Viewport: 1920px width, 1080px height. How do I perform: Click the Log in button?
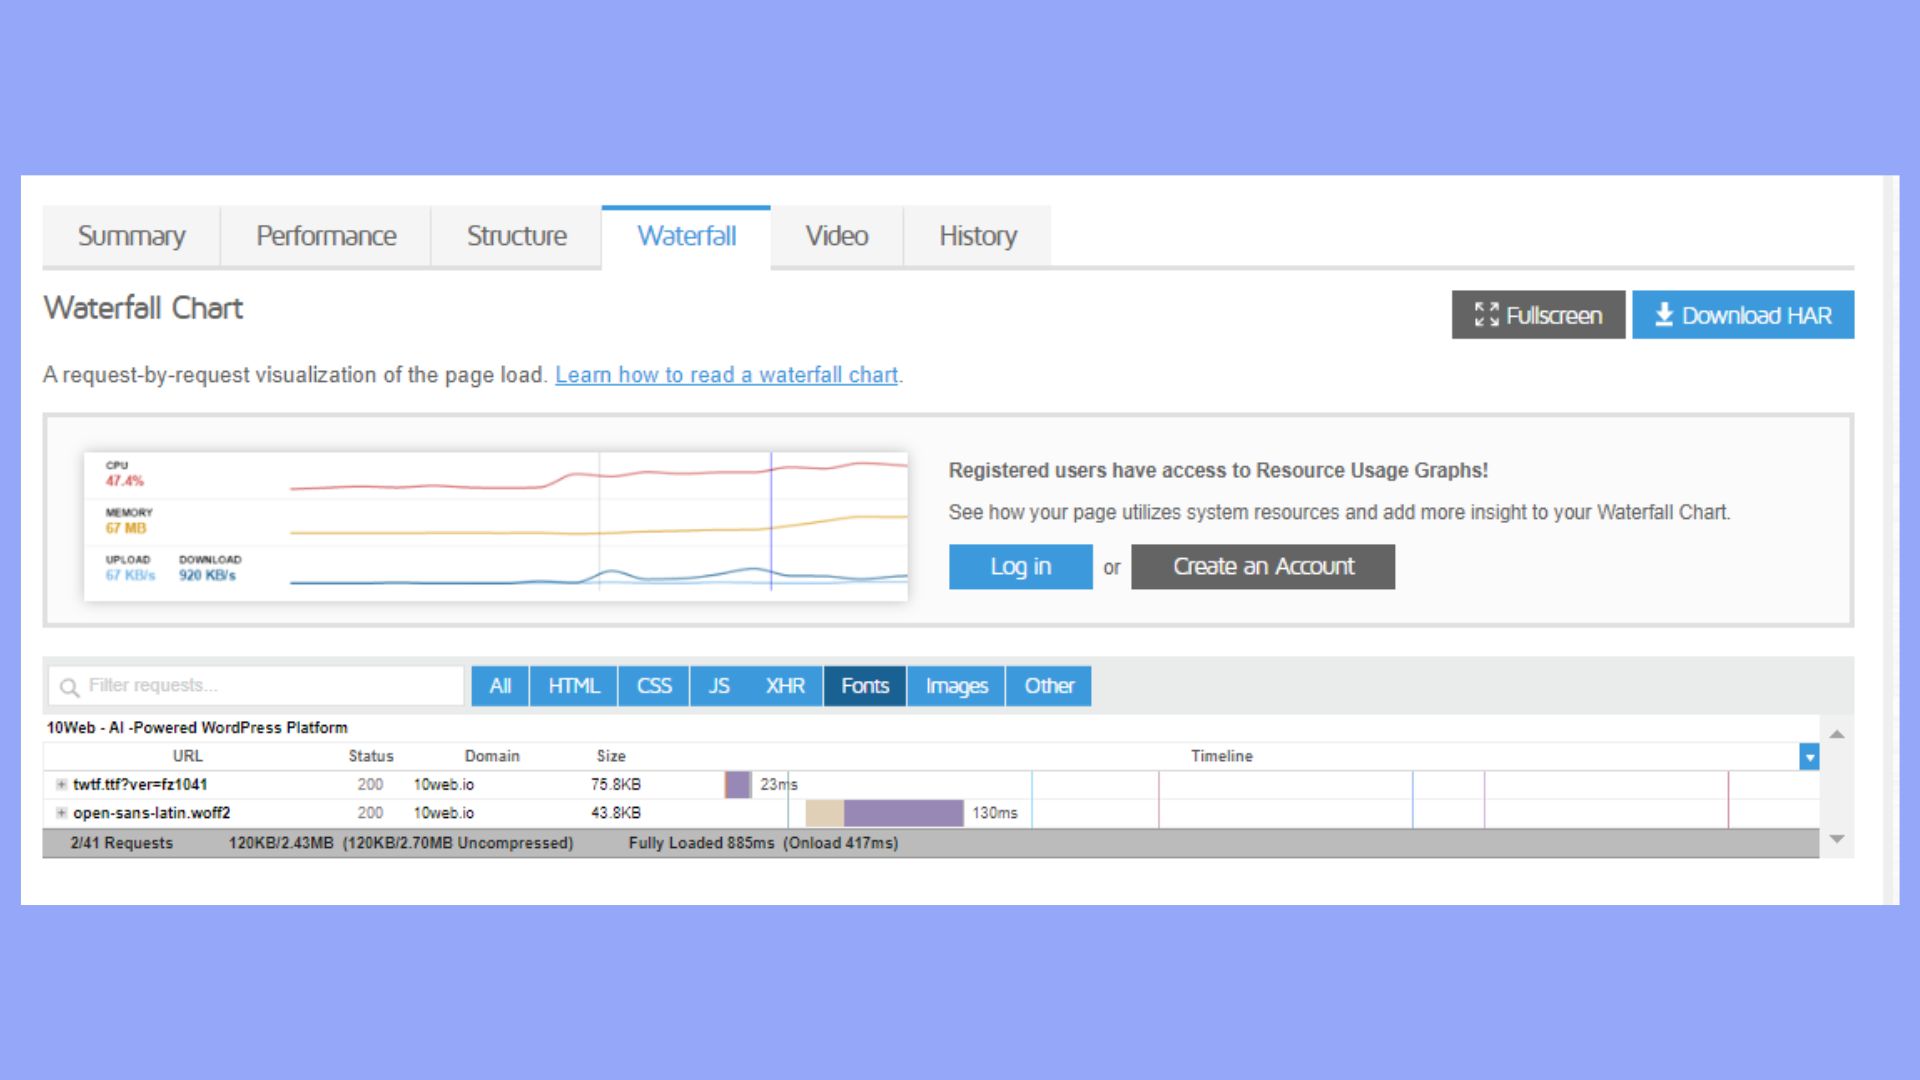[x=1020, y=566]
